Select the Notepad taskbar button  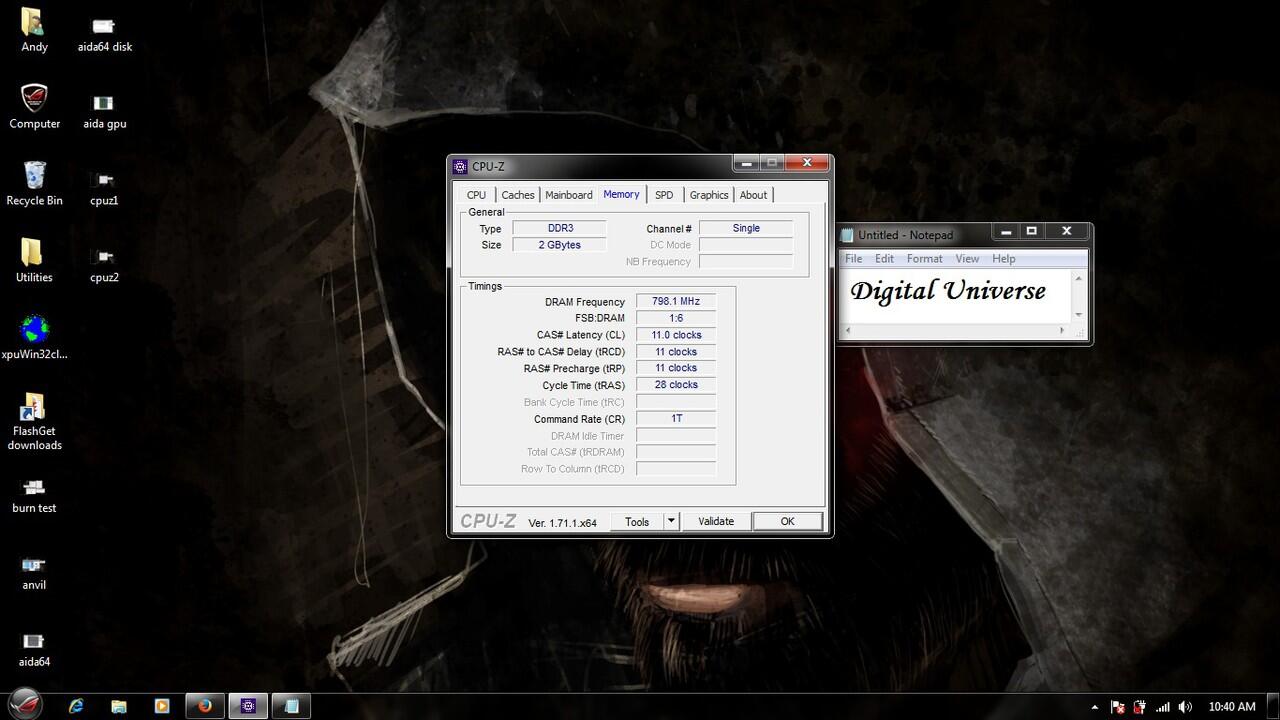point(291,706)
